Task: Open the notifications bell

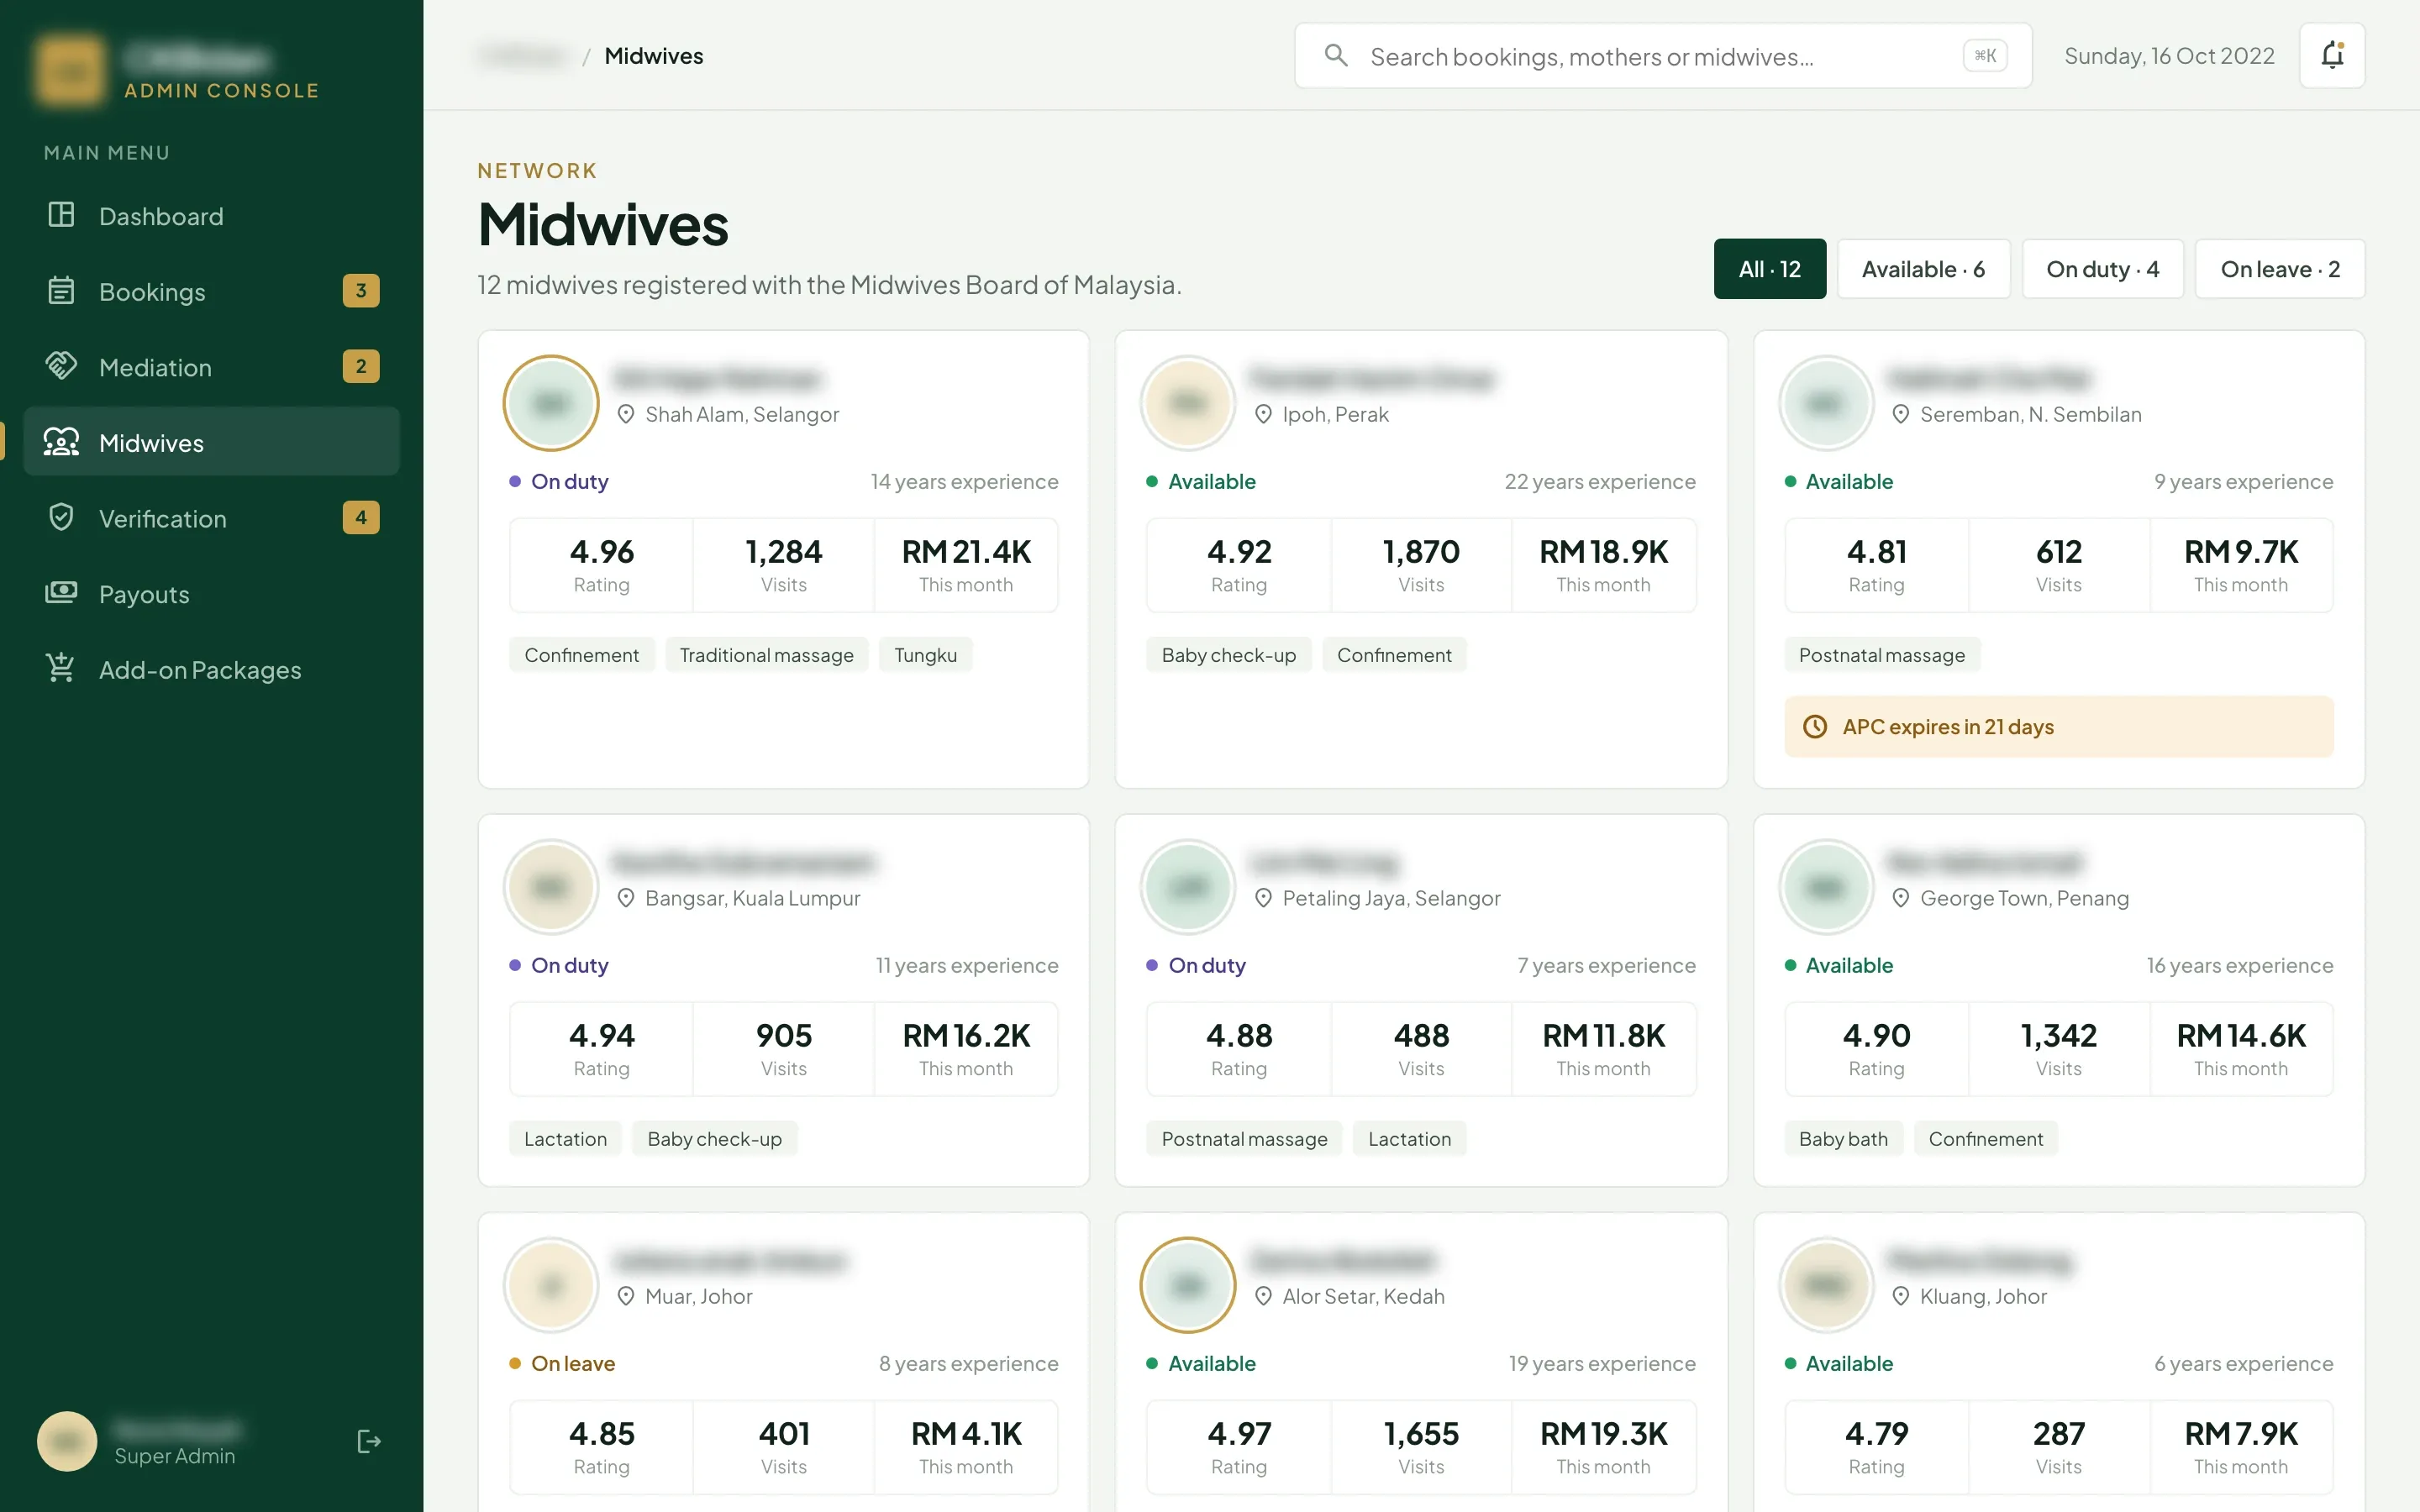Action: click(x=2332, y=55)
